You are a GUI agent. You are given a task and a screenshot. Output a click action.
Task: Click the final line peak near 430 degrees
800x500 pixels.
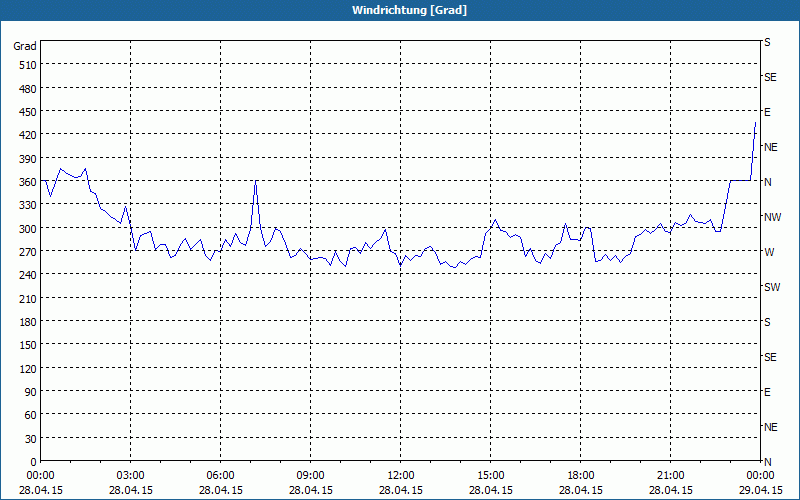(x=756, y=122)
